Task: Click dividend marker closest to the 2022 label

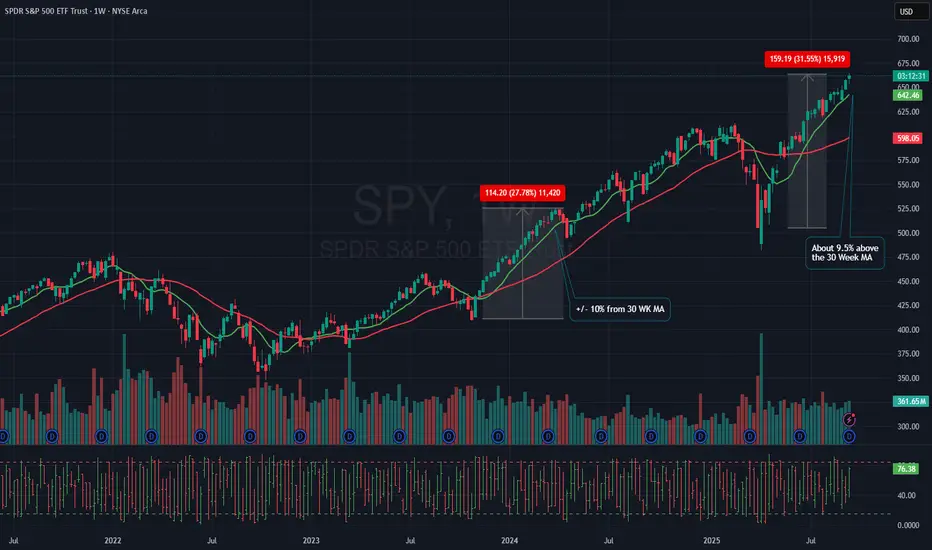Action: click(x=102, y=436)
